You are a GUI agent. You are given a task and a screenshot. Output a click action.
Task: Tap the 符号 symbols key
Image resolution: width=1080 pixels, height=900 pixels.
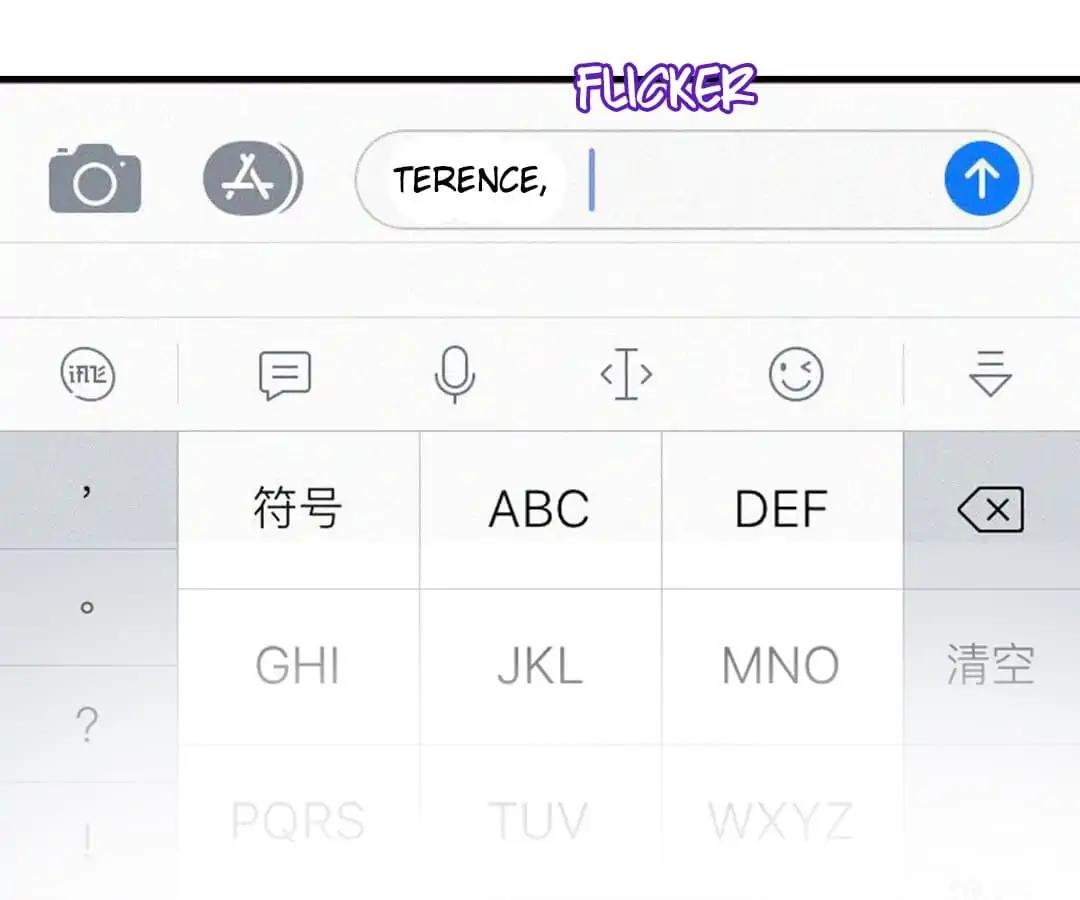(298, 510)
